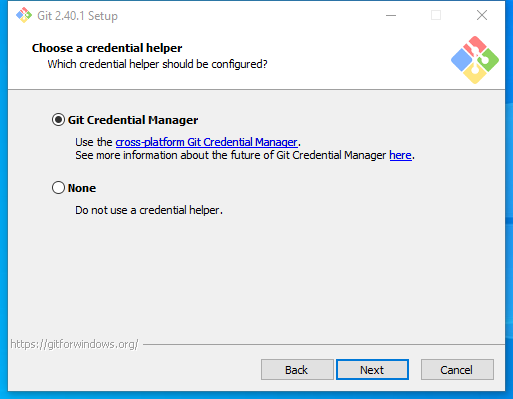This screenshot has height=399, width=513.
Task: Click the large Git logo in the header
Action: [x=475, y=60]
